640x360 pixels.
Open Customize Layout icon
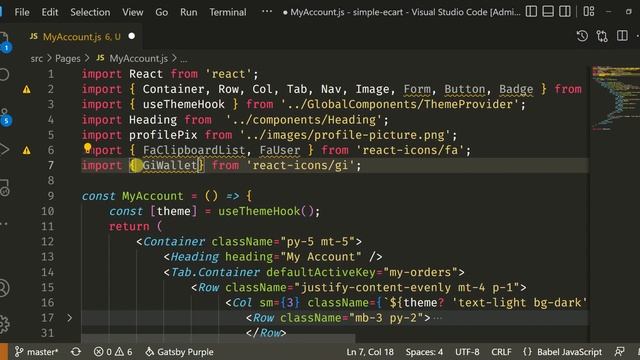tap(589, 11)
